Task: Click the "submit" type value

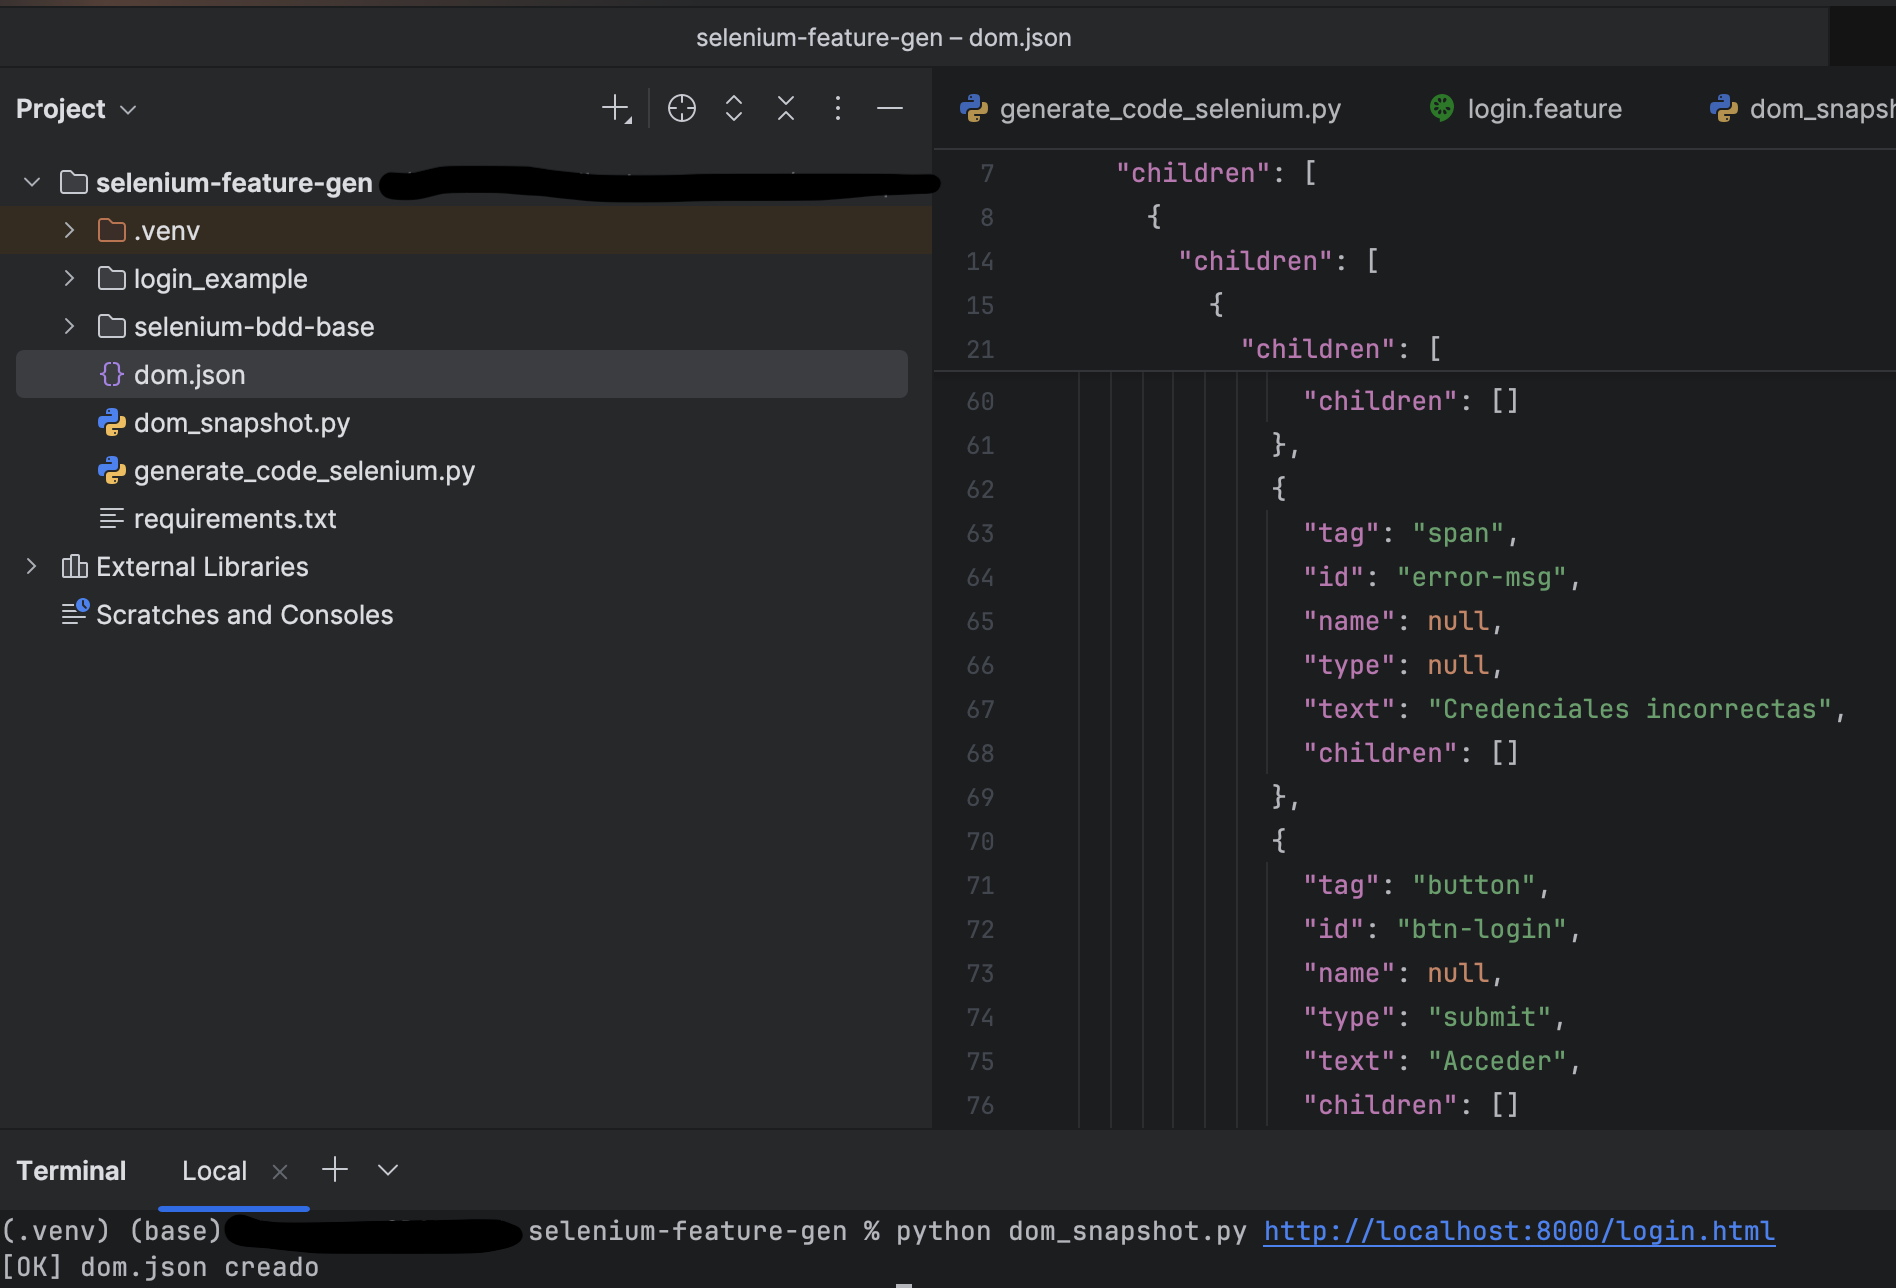Action: (1489, 1017)
